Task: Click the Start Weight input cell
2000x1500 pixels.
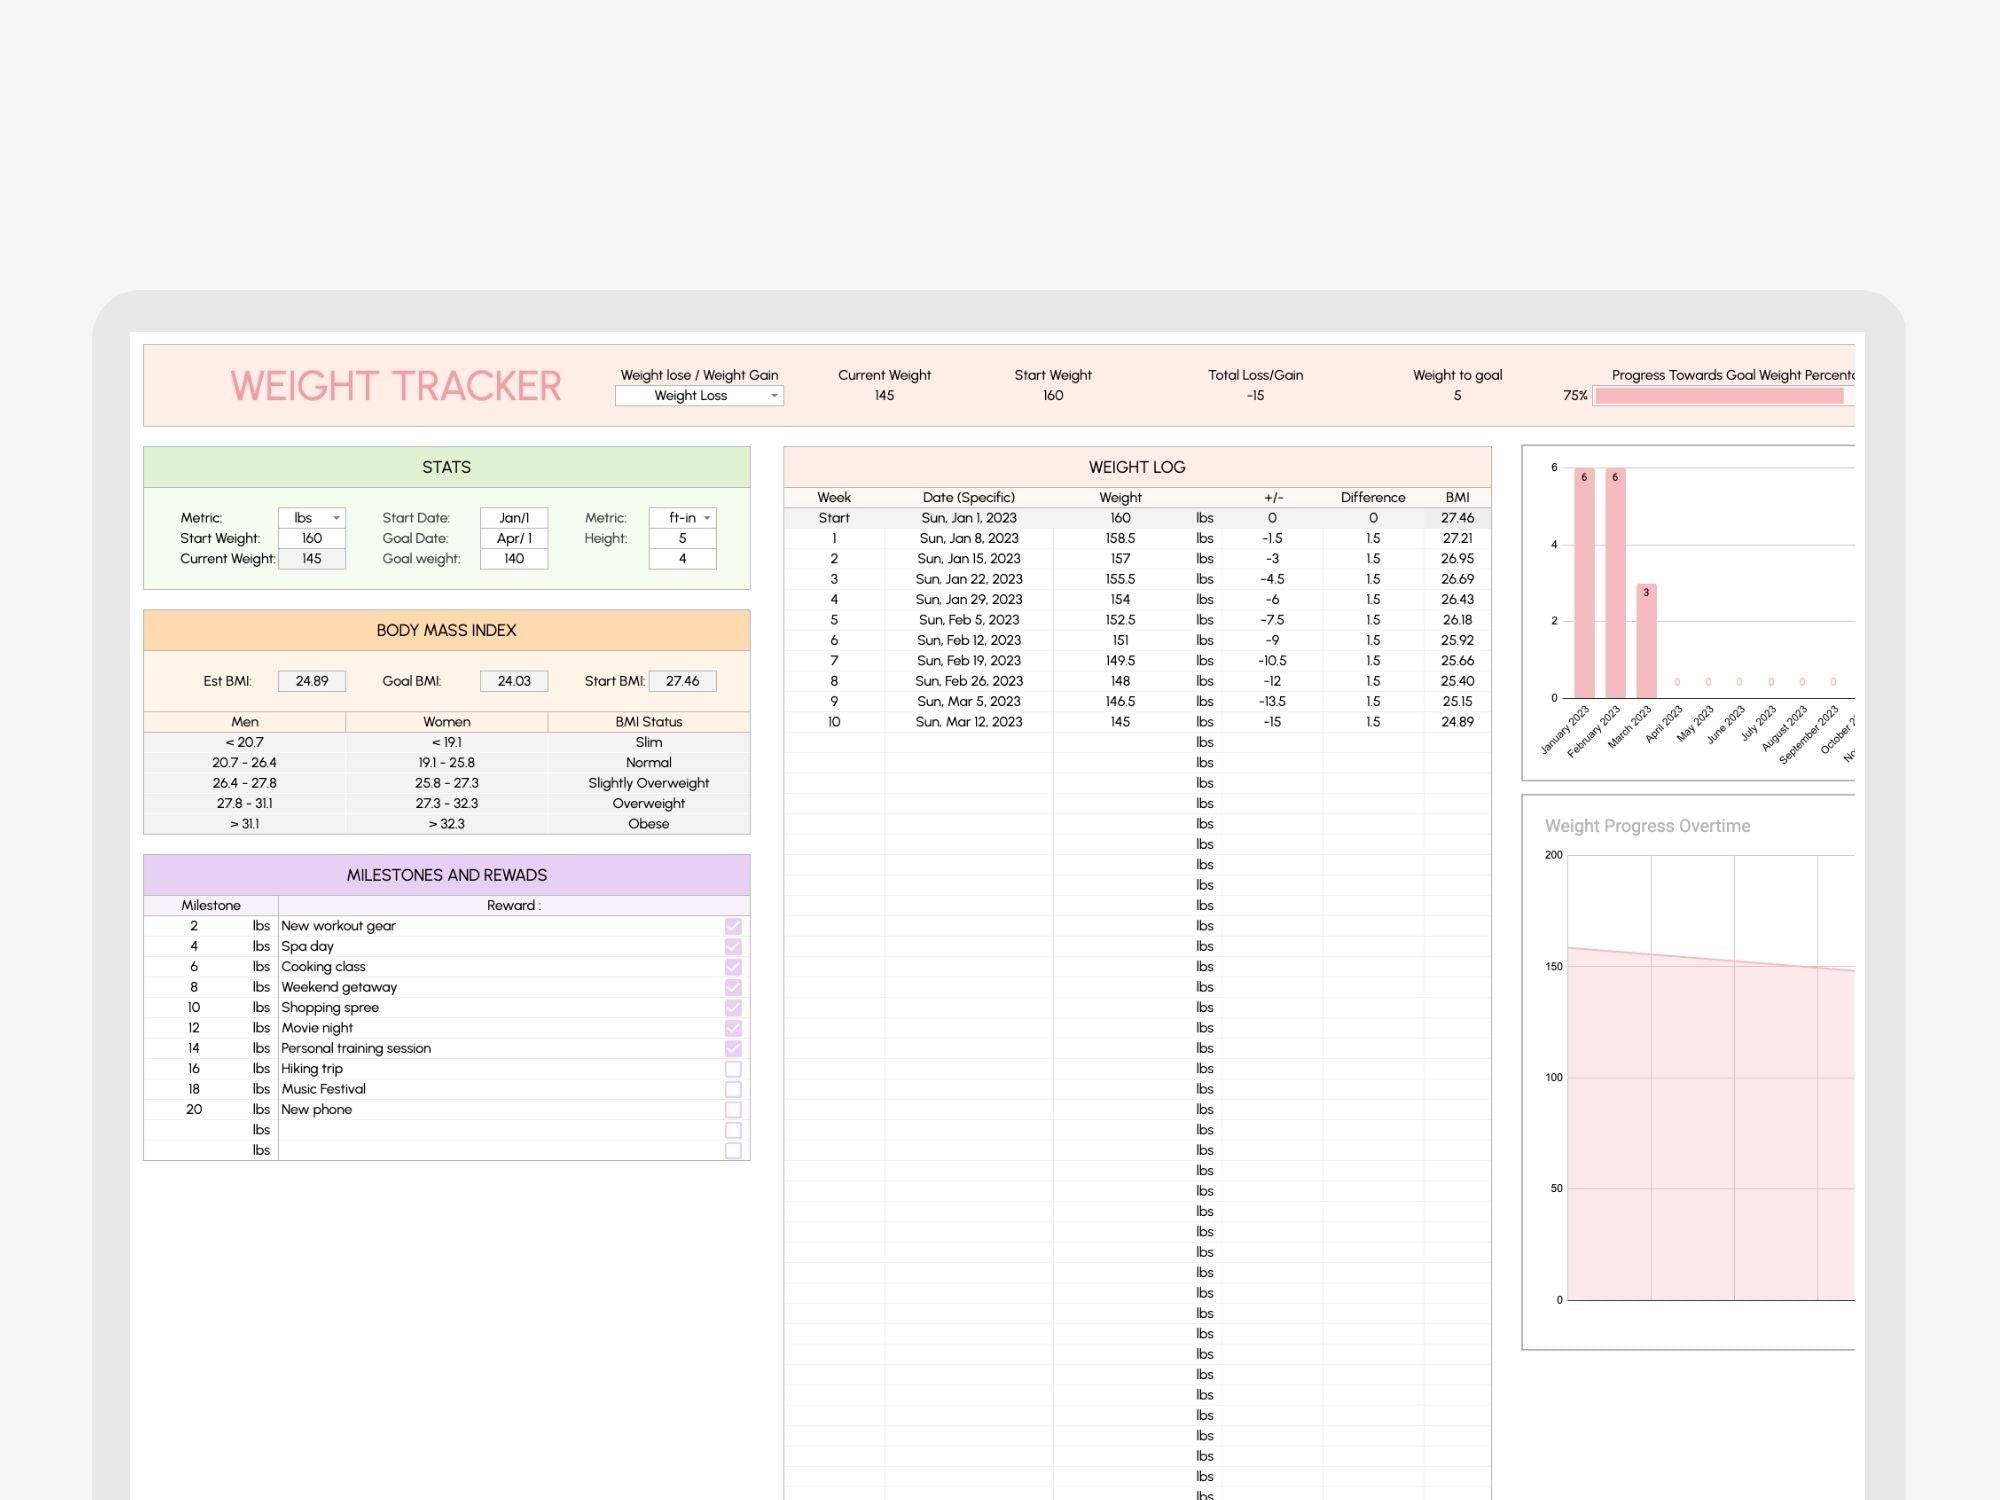Action: click(312, 538)
